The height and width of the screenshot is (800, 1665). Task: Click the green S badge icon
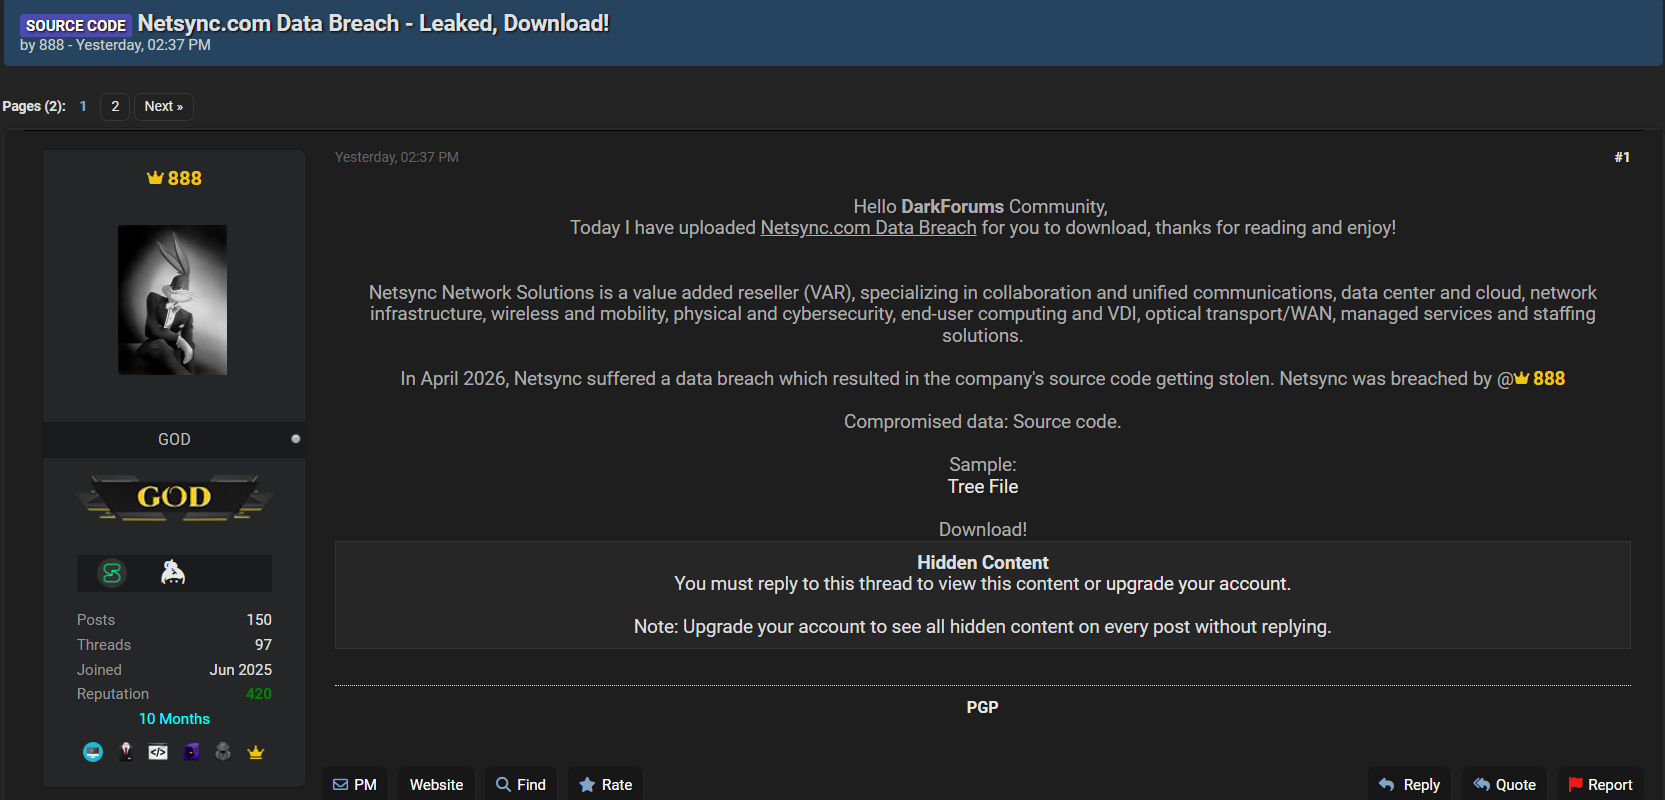click(112, 573)
